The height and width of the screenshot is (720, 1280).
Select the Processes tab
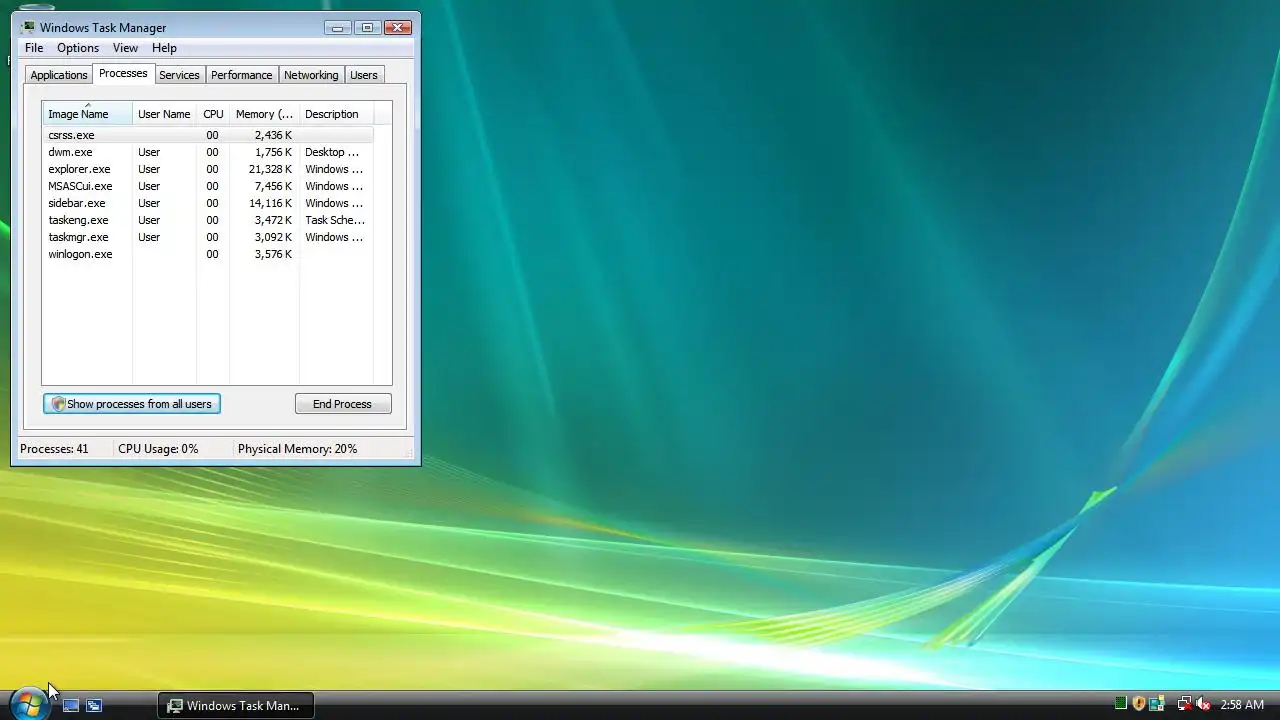123,73
